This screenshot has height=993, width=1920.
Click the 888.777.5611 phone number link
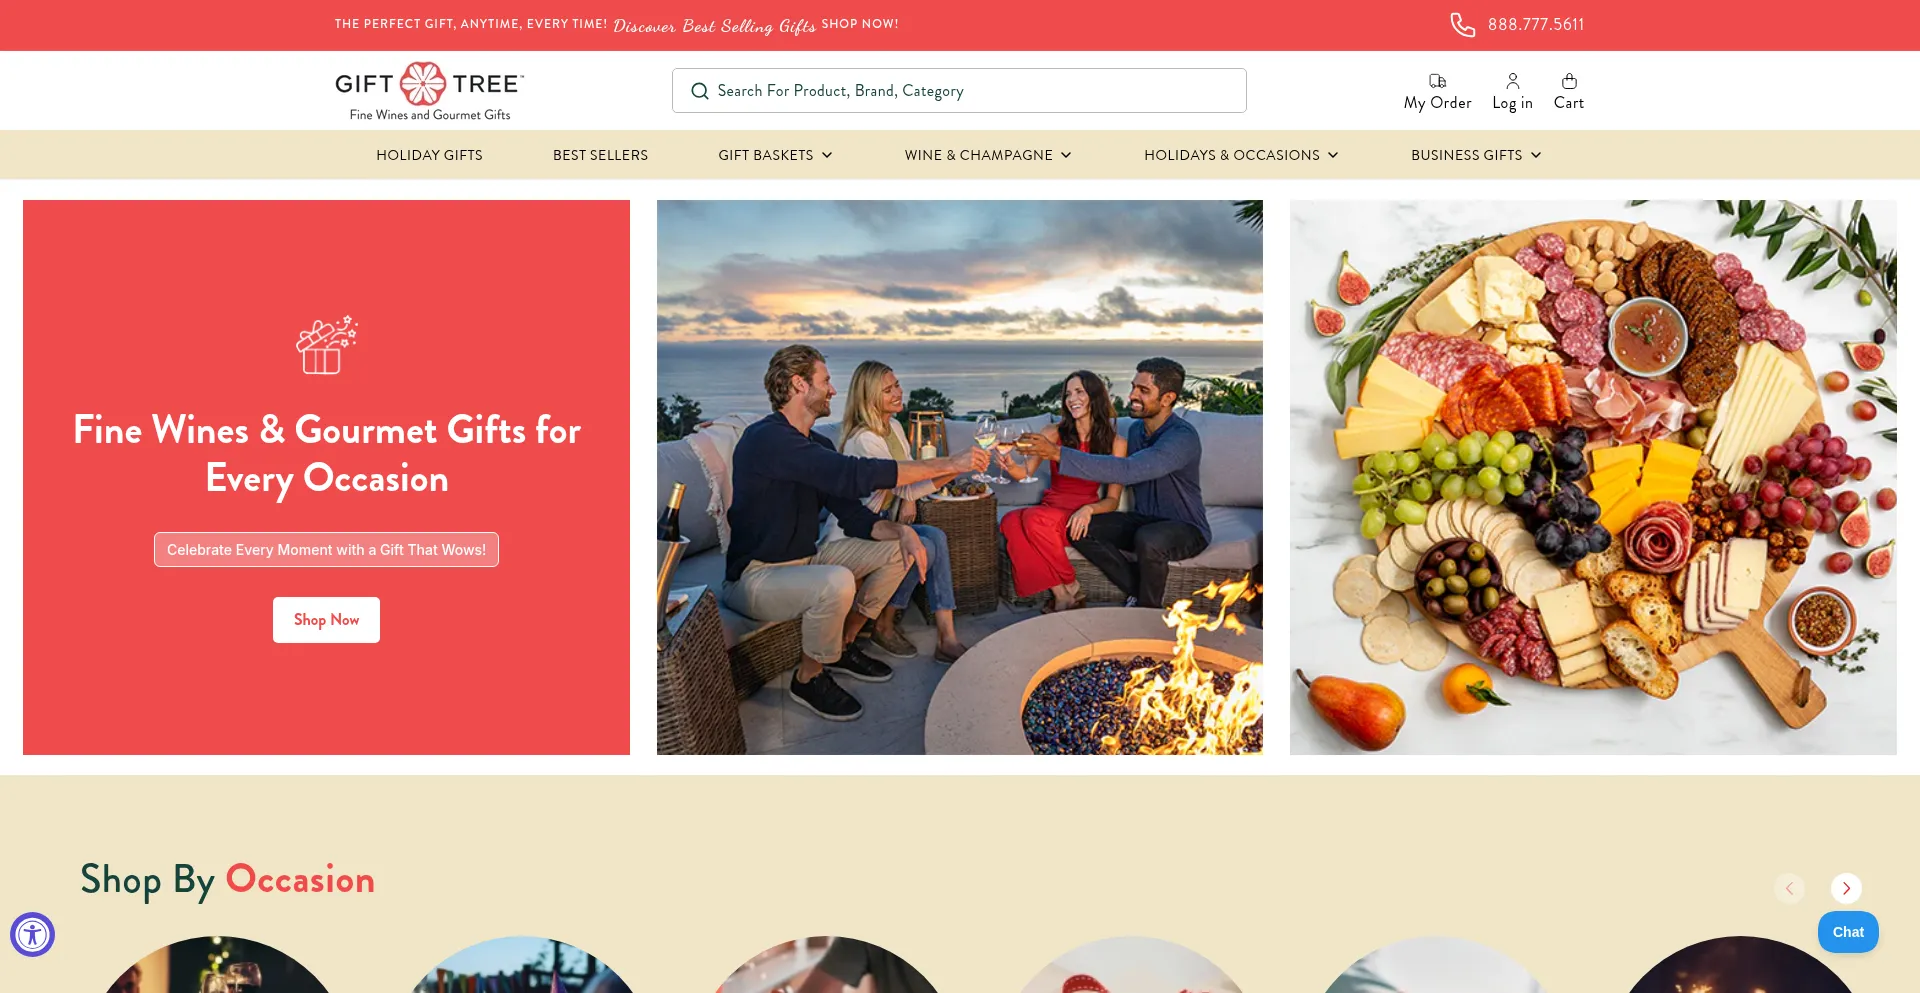tap(1536, 25)
